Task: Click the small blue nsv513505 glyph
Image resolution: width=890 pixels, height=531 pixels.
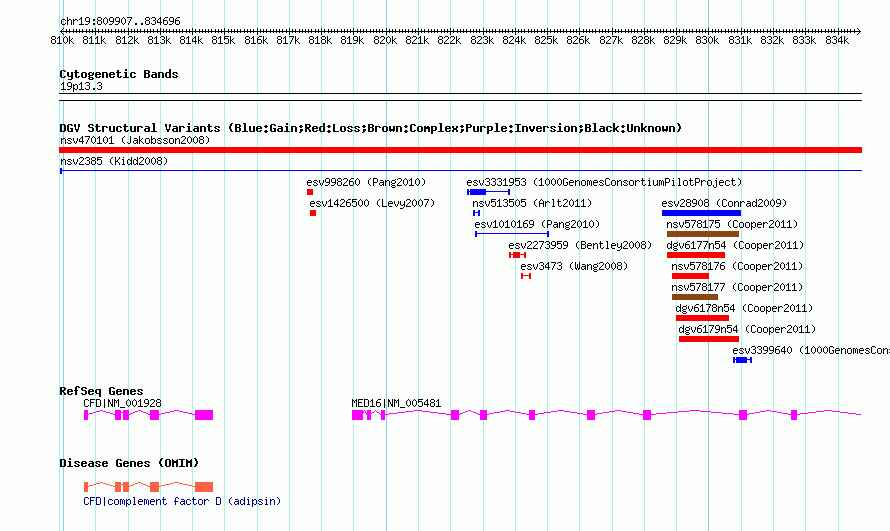Action: (476, 213)
